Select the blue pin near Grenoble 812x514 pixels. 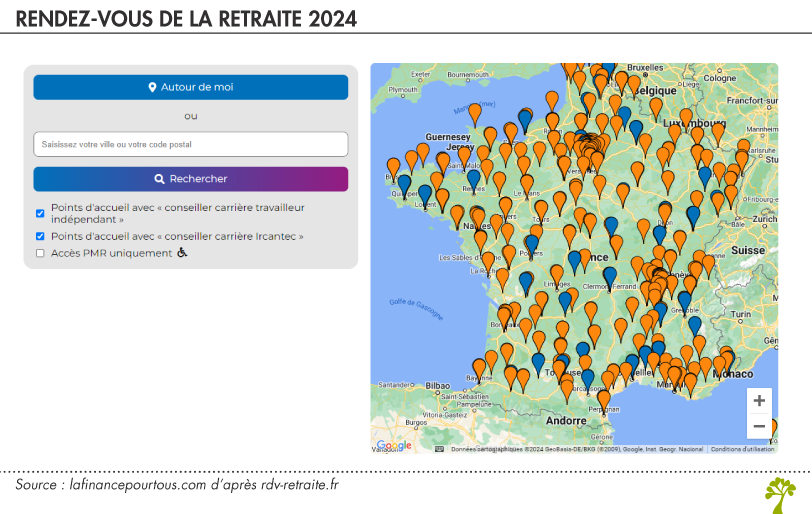coord(685,302)
